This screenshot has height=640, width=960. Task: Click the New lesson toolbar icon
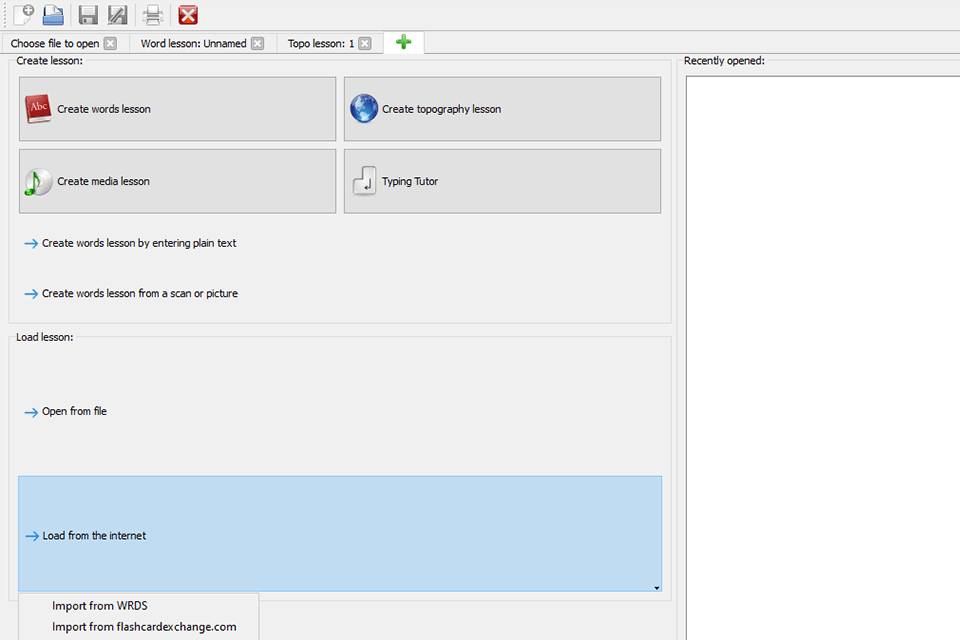(23, 14)
